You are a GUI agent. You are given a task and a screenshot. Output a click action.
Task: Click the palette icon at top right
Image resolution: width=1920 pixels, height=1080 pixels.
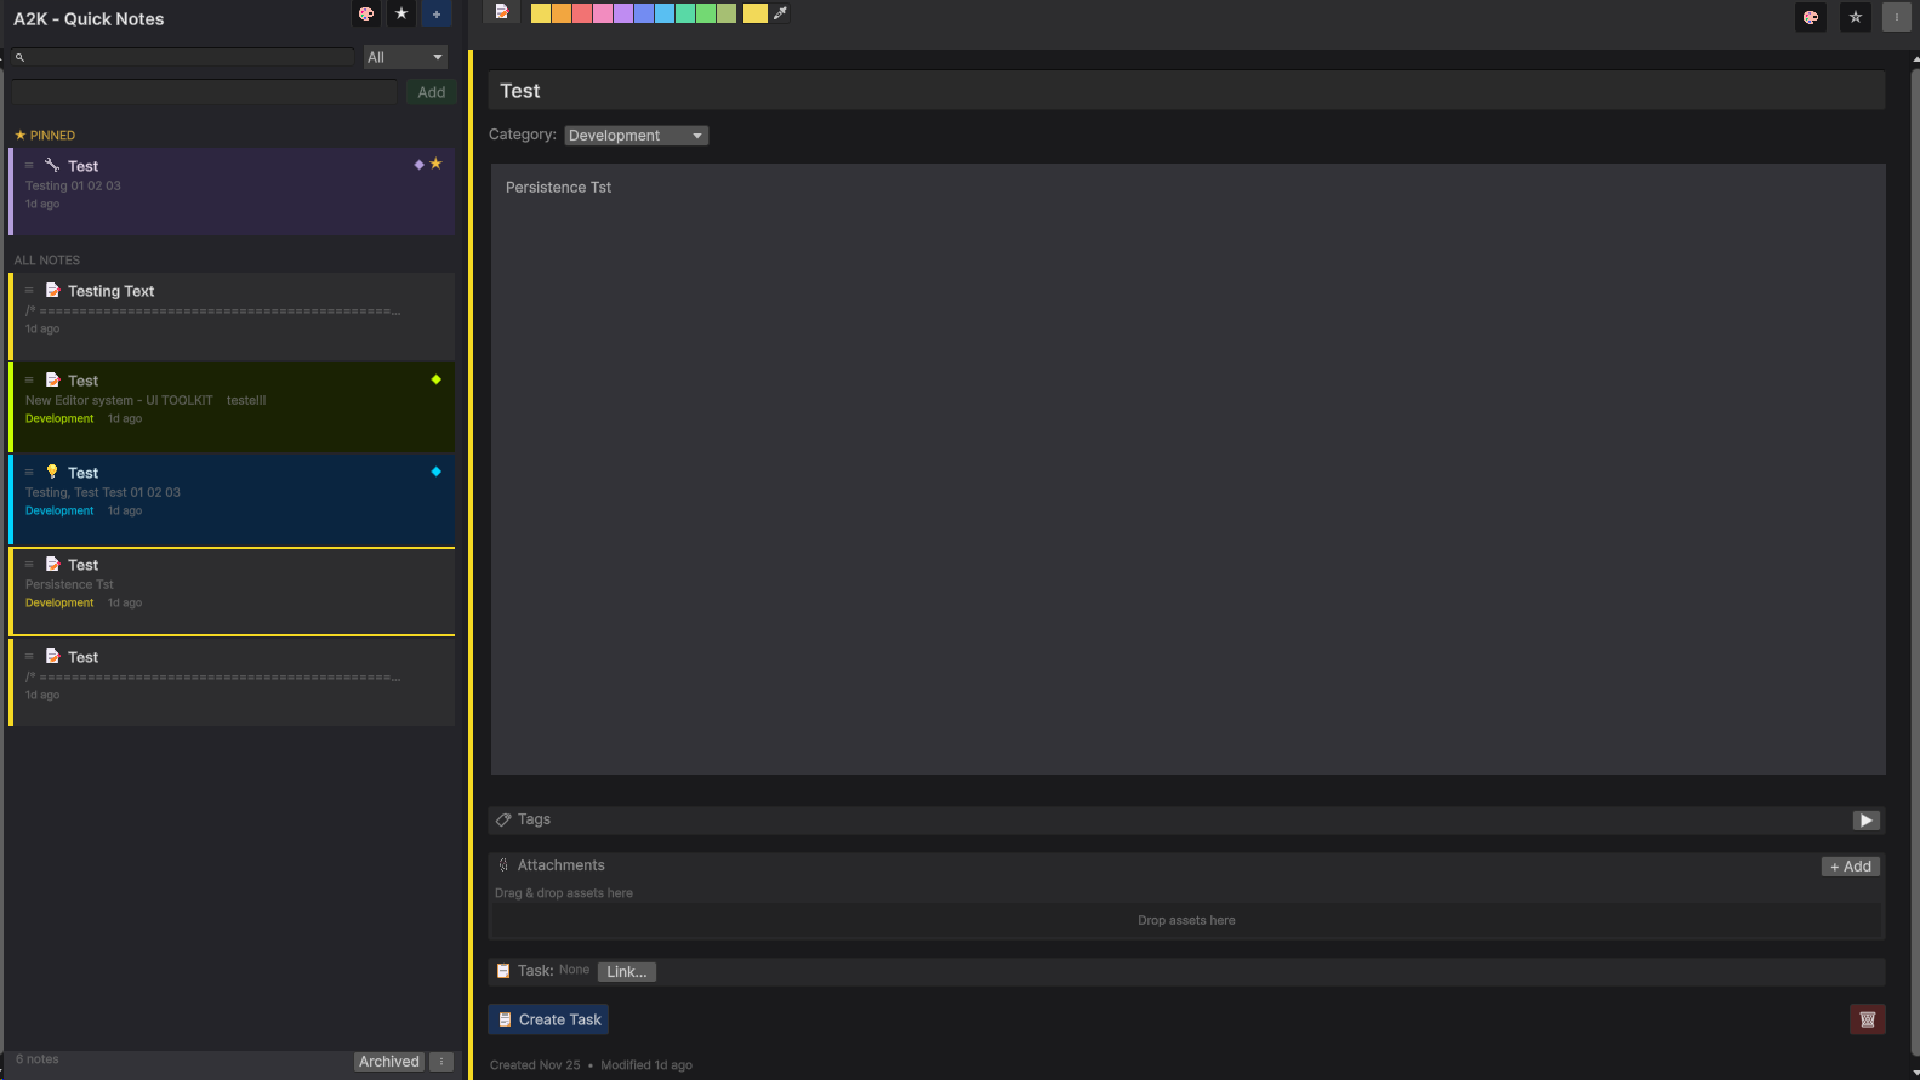1811,17
